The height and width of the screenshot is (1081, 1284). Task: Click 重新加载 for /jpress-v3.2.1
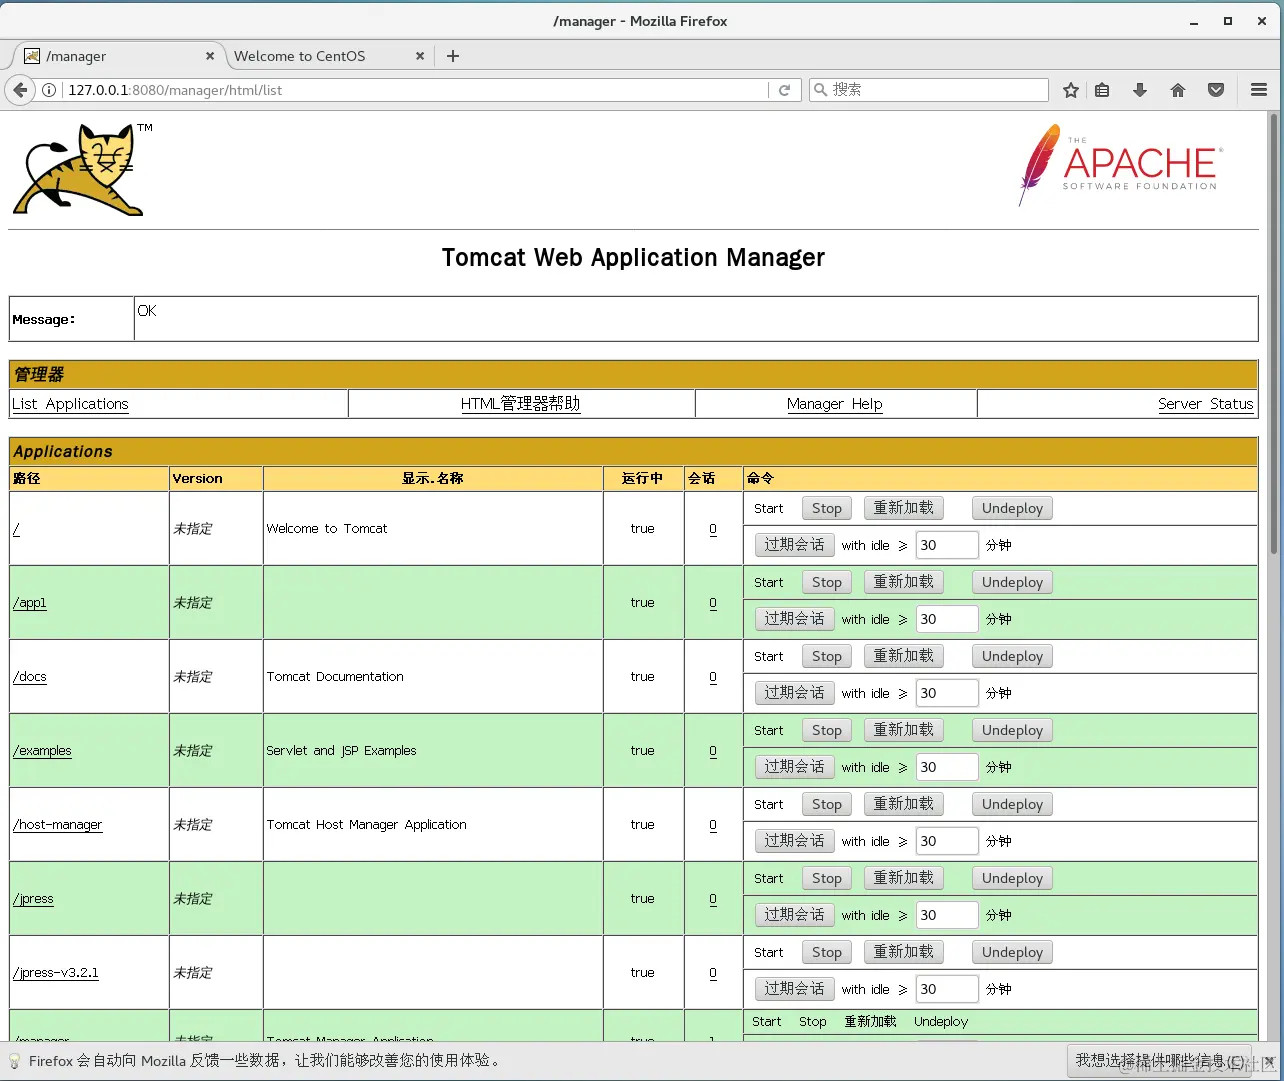[904, 952]
